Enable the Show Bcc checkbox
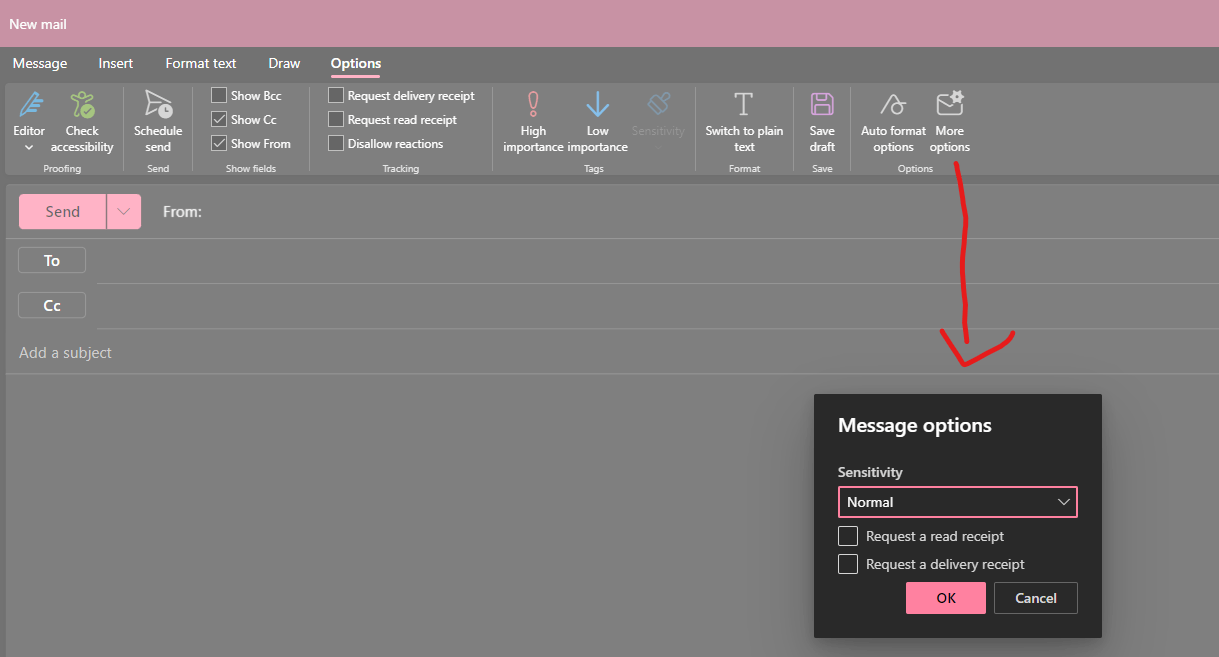The width and height of the screenshot is (1219, 657). tap(218, 95)
